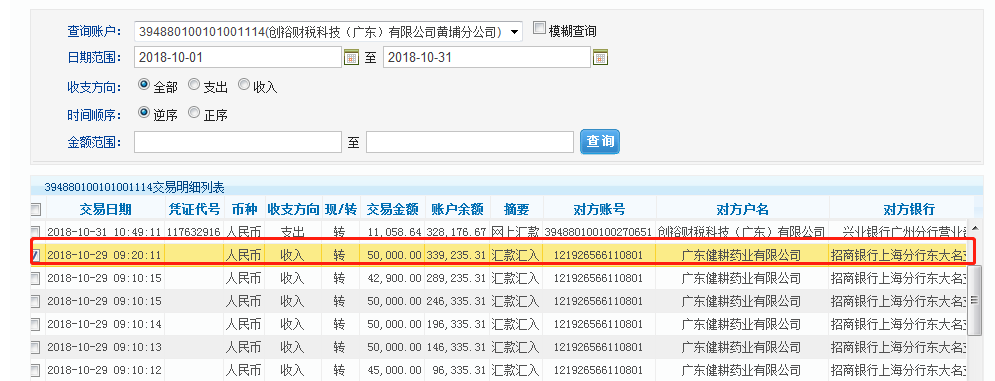Click the 网上汇款 summary cell
This screenshot has width=995, height=381.
pos(516,232)
